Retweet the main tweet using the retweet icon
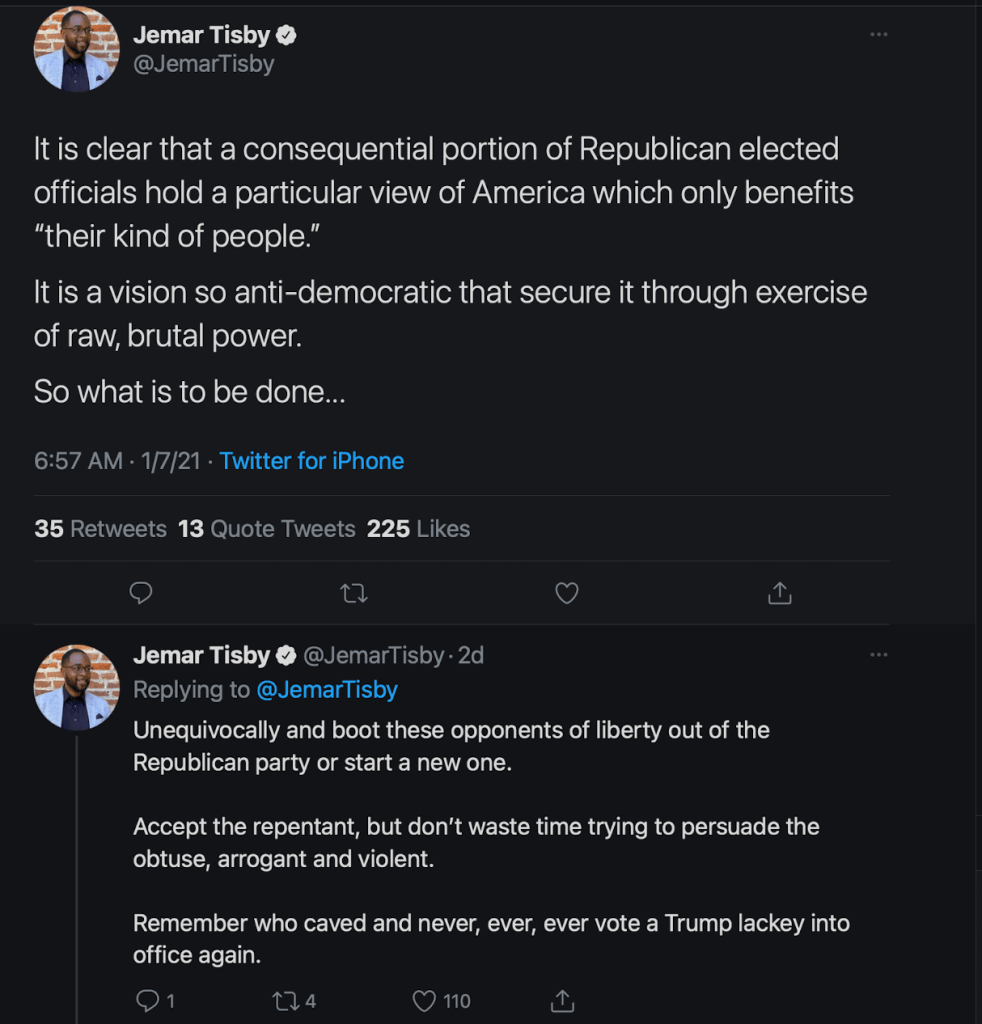The height and width of the screenshot is (1024, 982). click(354, 594)
